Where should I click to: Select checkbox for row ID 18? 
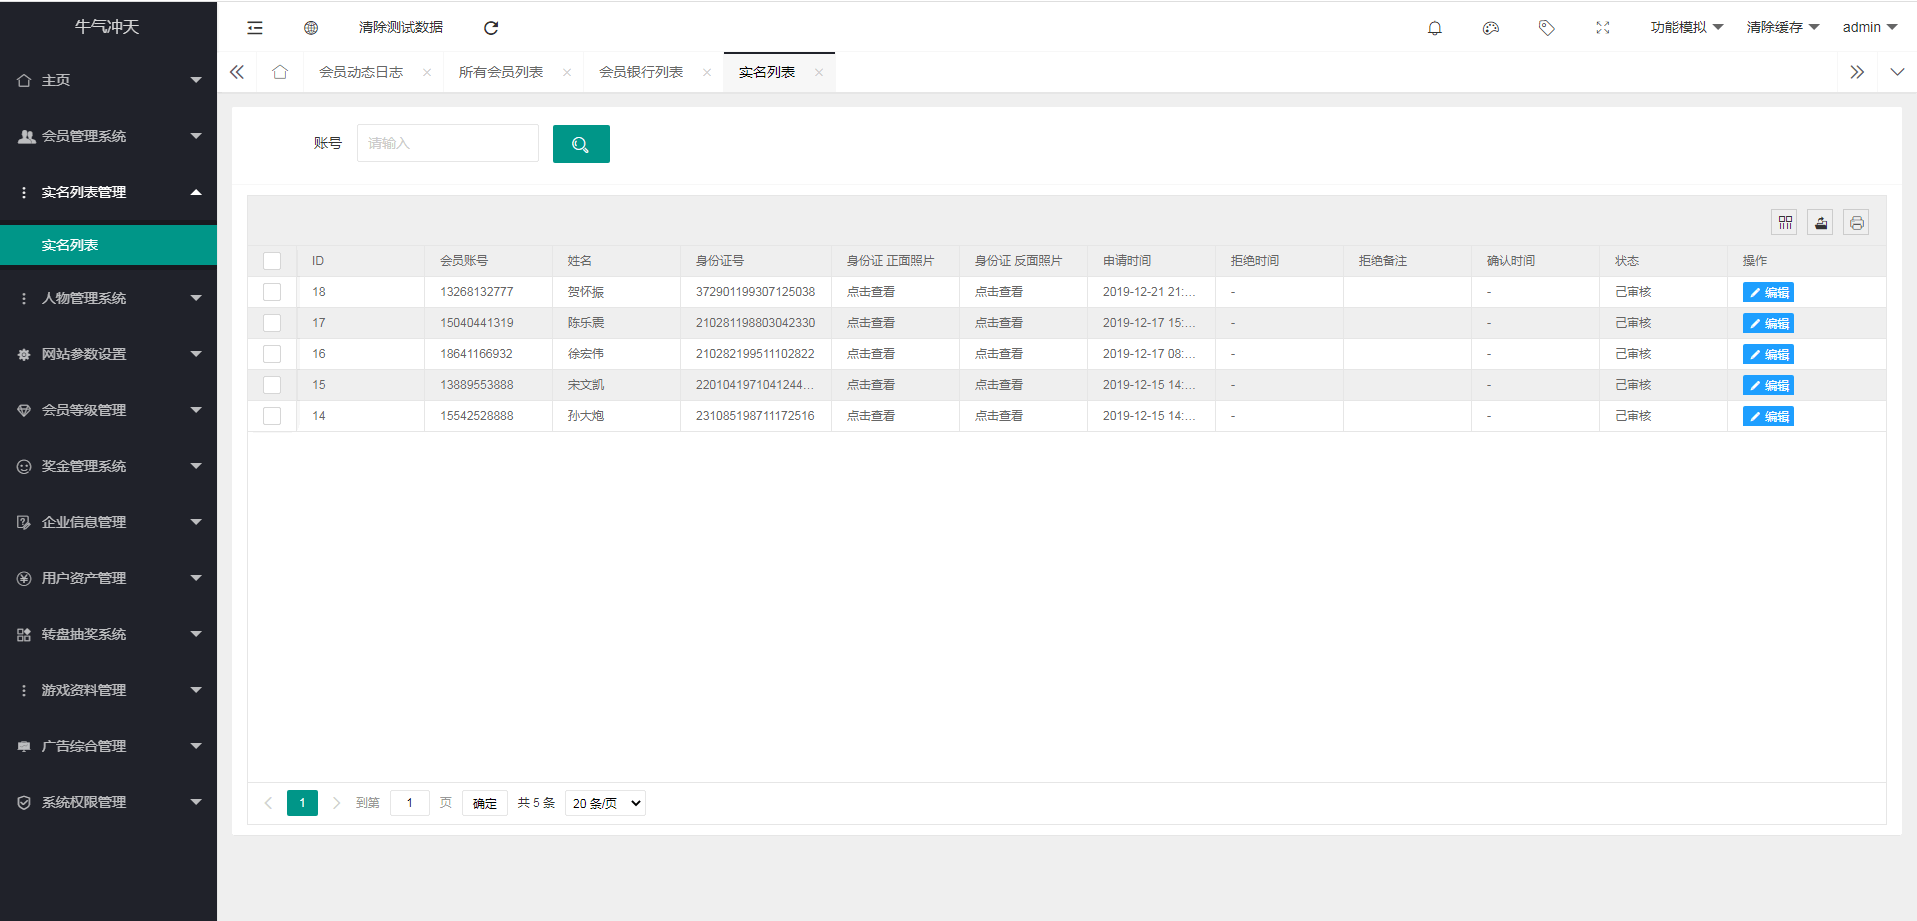pos(272,292)
